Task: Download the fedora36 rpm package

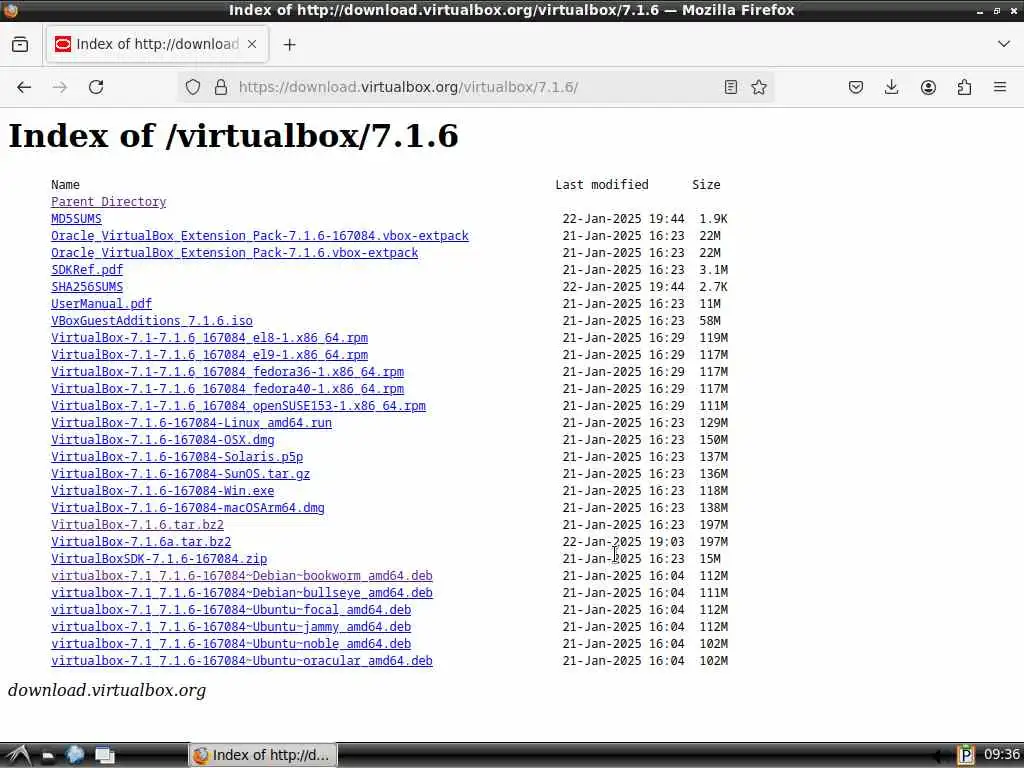Action: (227, 372)
